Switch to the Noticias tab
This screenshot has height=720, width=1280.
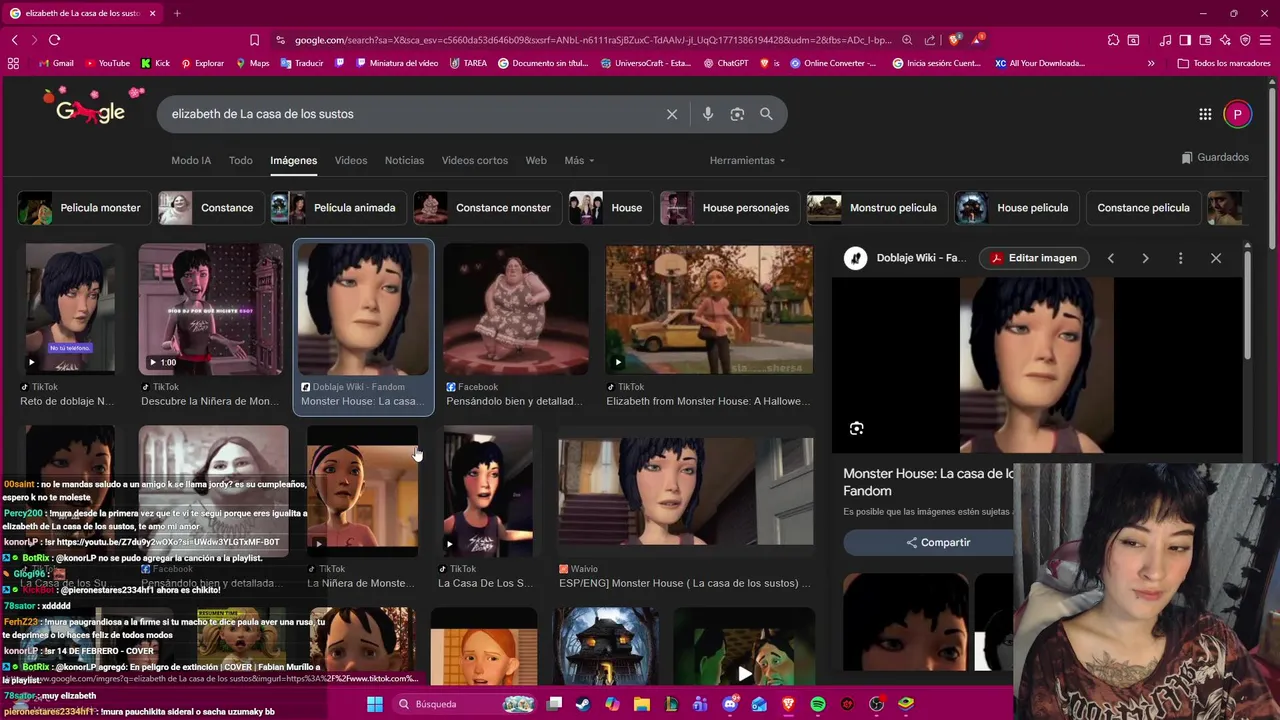click(x=404, y=160)
